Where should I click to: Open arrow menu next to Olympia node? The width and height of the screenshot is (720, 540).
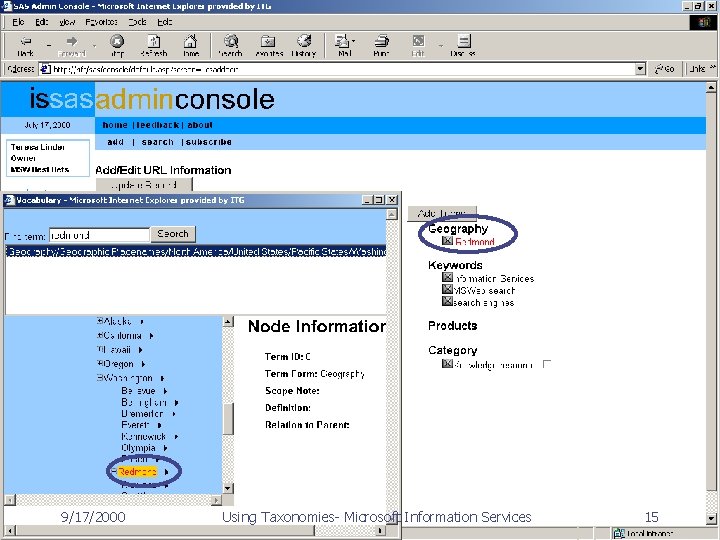[165, 448]
